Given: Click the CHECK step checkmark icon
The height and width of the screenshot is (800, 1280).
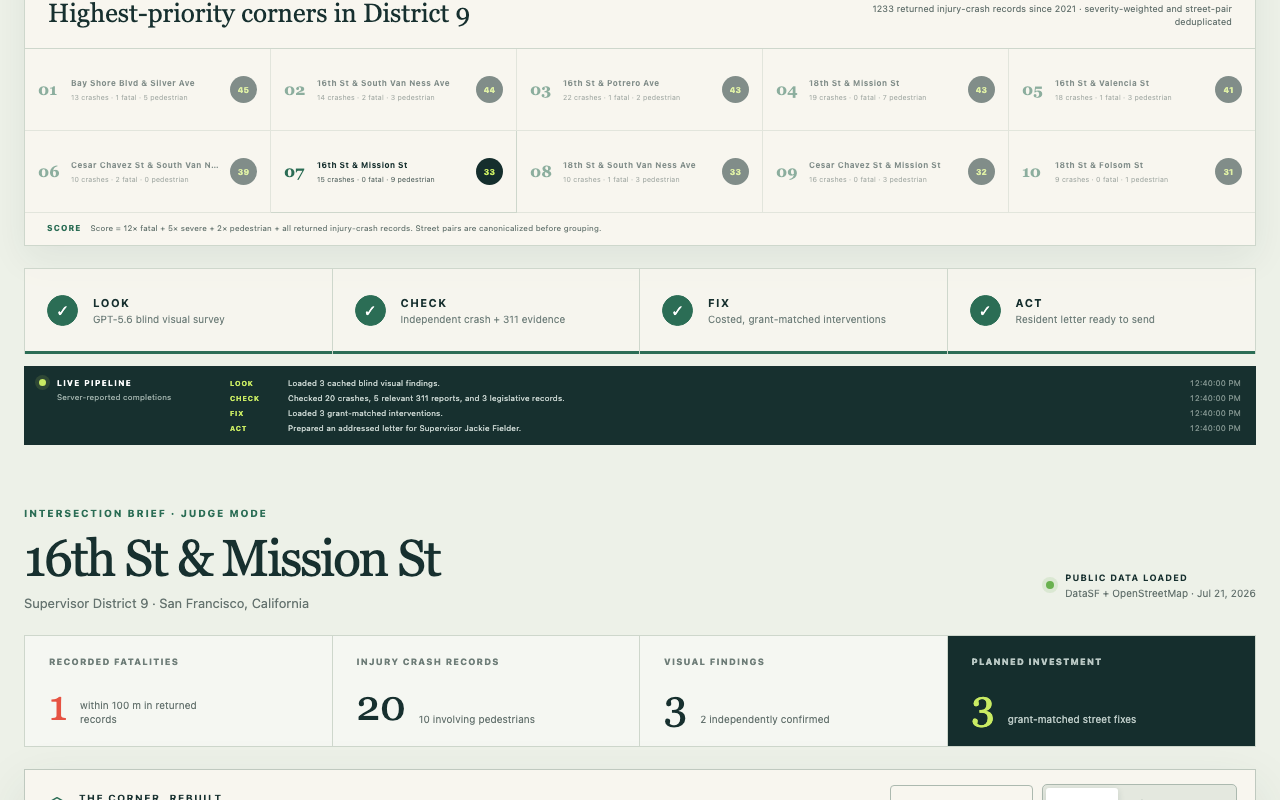Looking at the screenshot, I should [370, 311].
